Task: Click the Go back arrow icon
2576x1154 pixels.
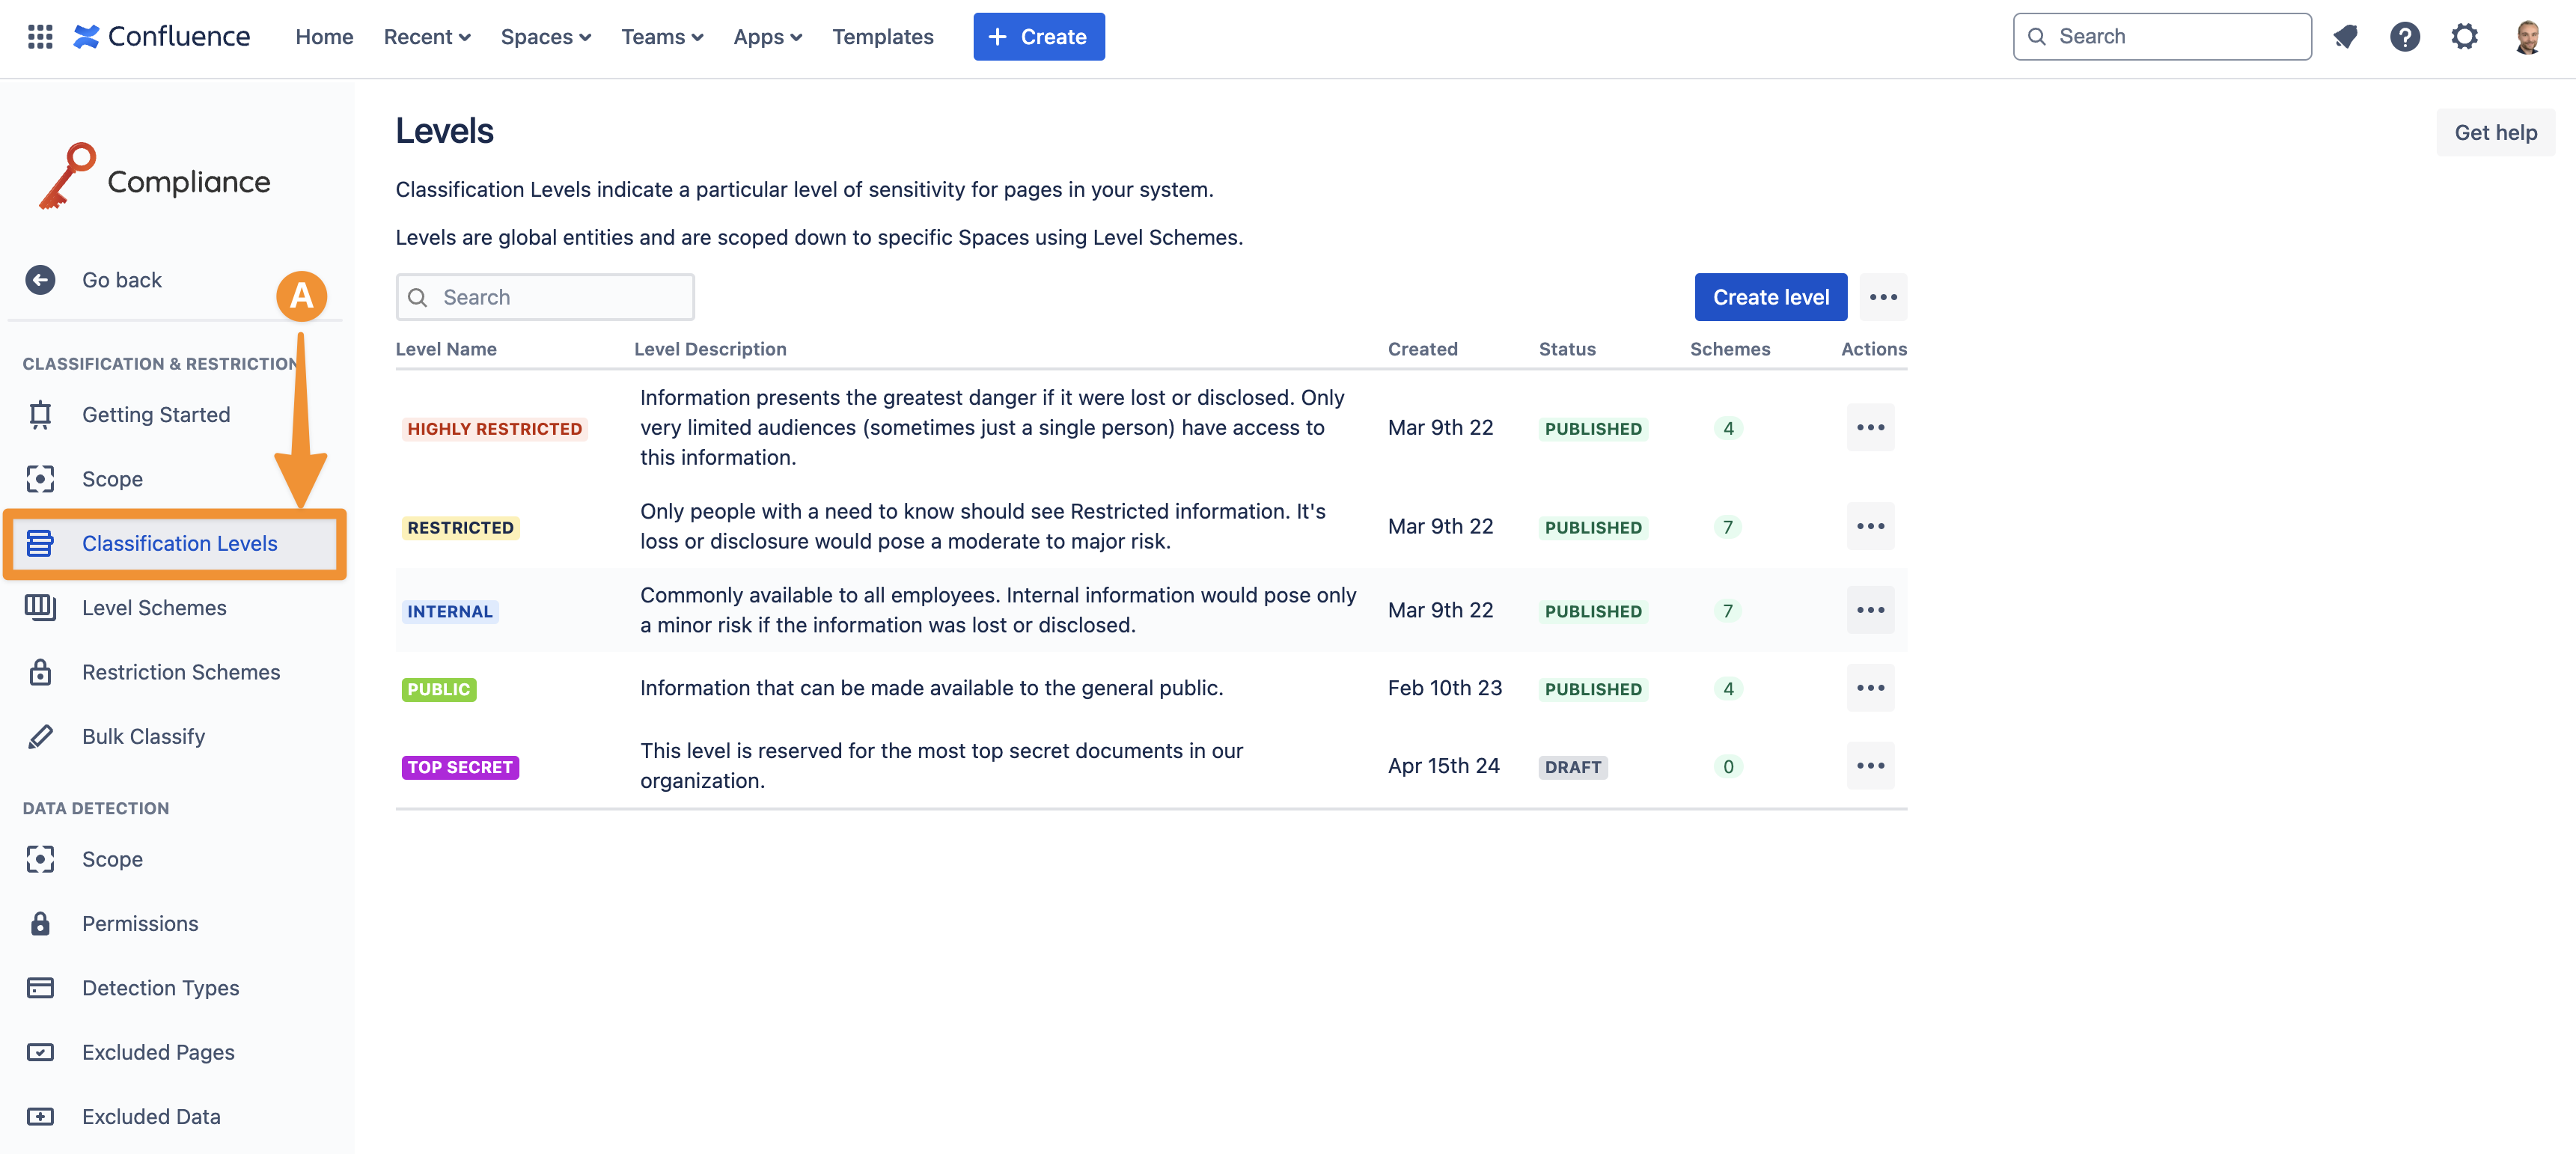Action: (x=40, y=280)
